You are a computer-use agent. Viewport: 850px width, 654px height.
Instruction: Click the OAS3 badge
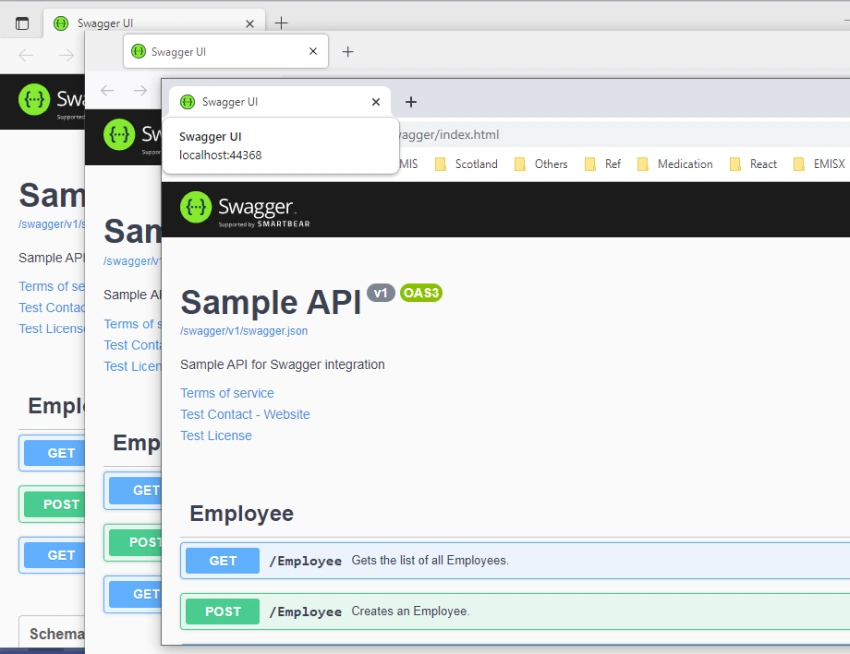[x=421, y=293]
